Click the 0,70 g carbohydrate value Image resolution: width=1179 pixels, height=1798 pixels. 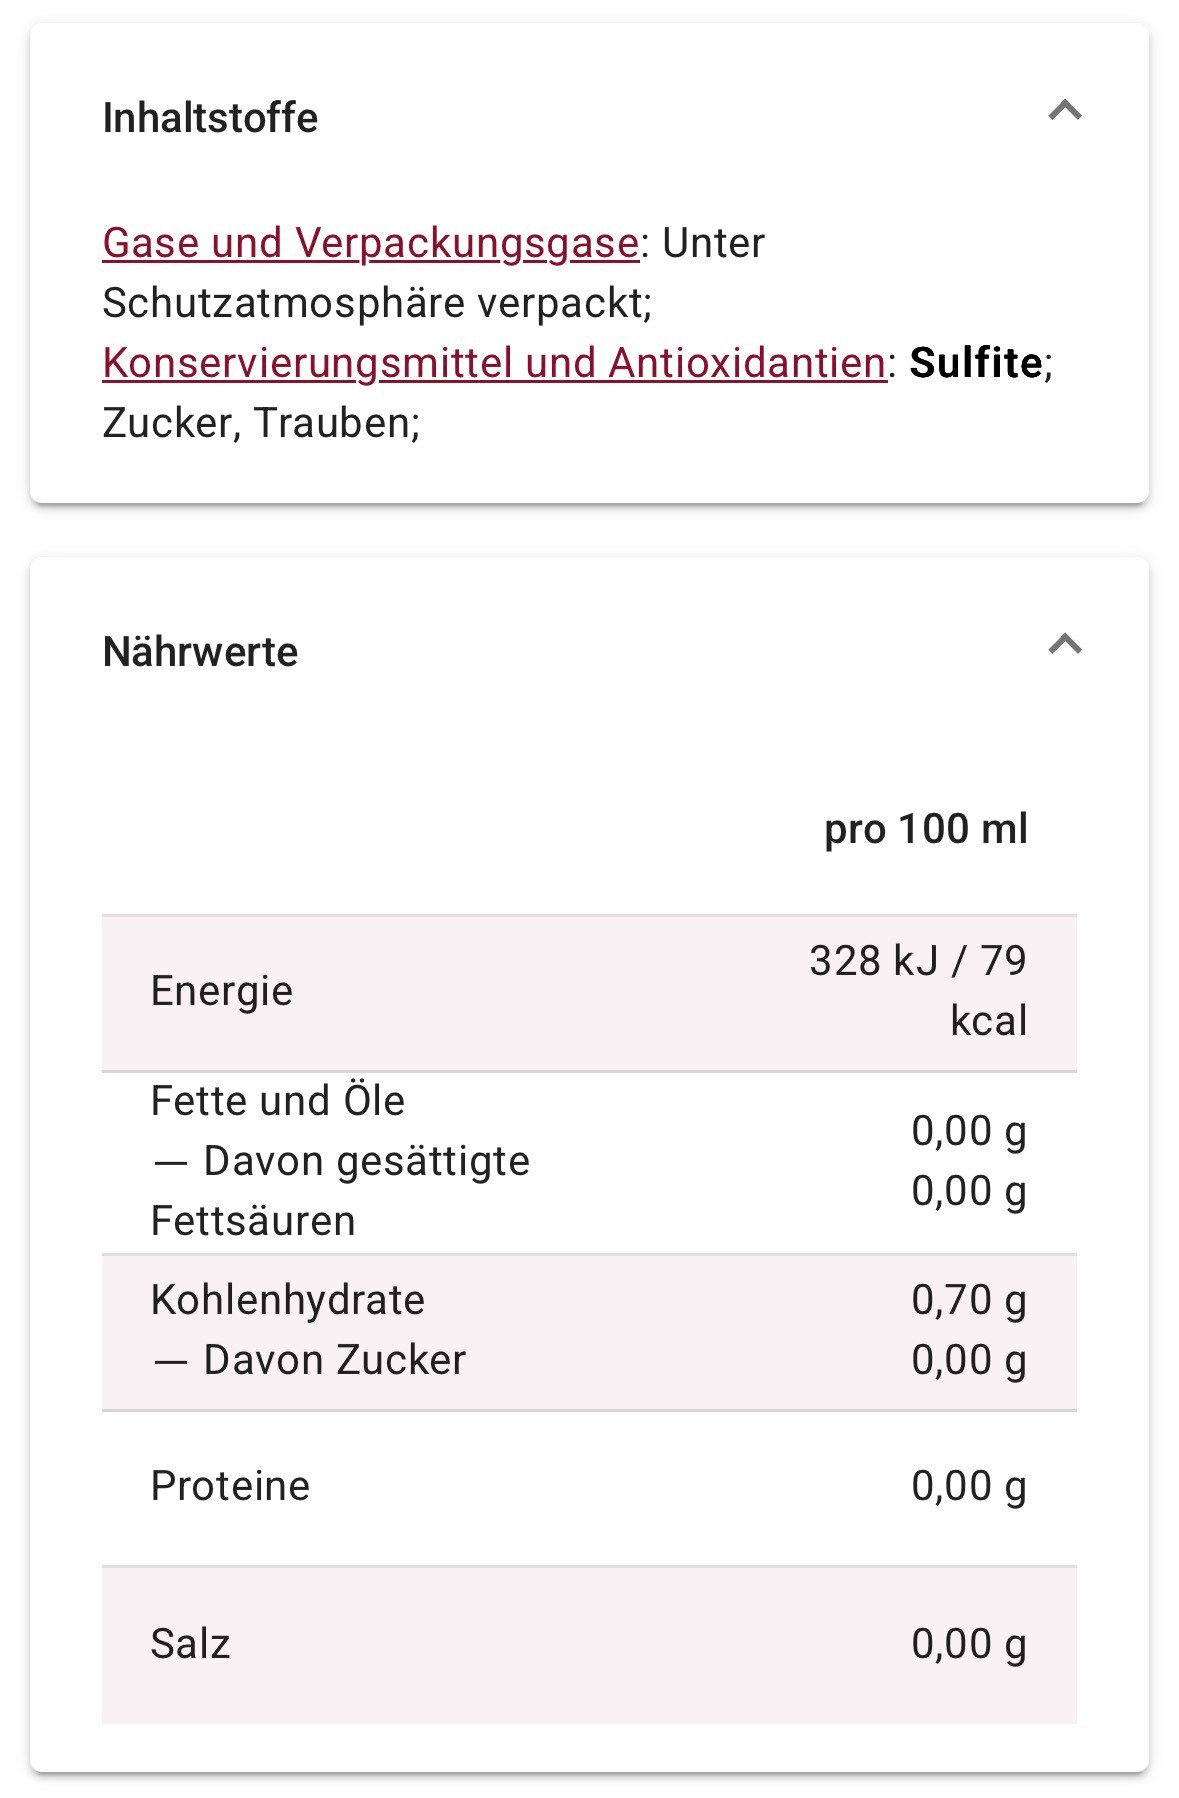coord(969,1300)
